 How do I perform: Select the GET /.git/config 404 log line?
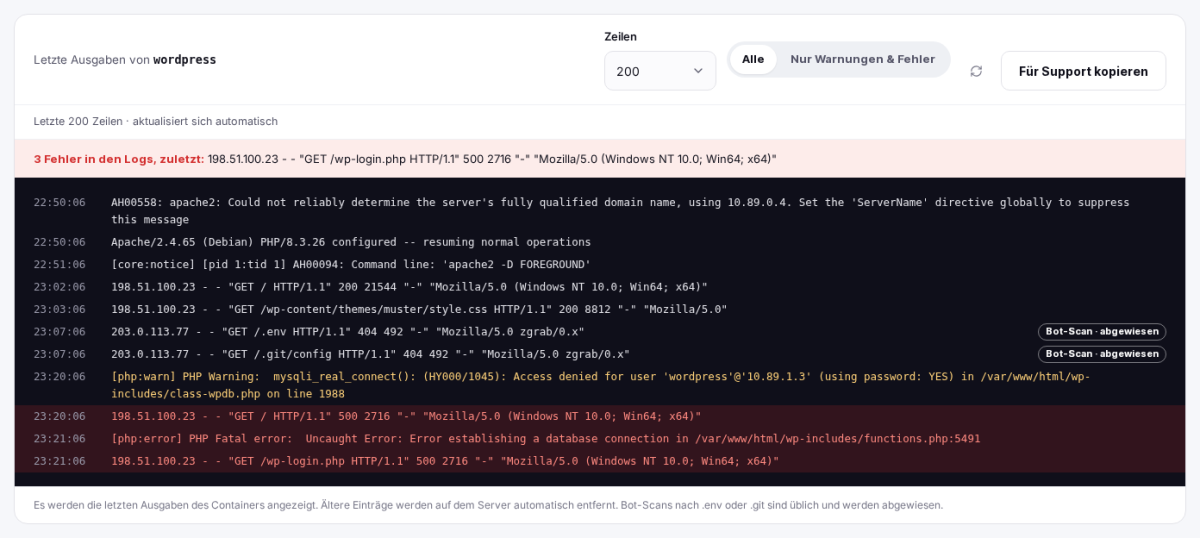(600, 354)
